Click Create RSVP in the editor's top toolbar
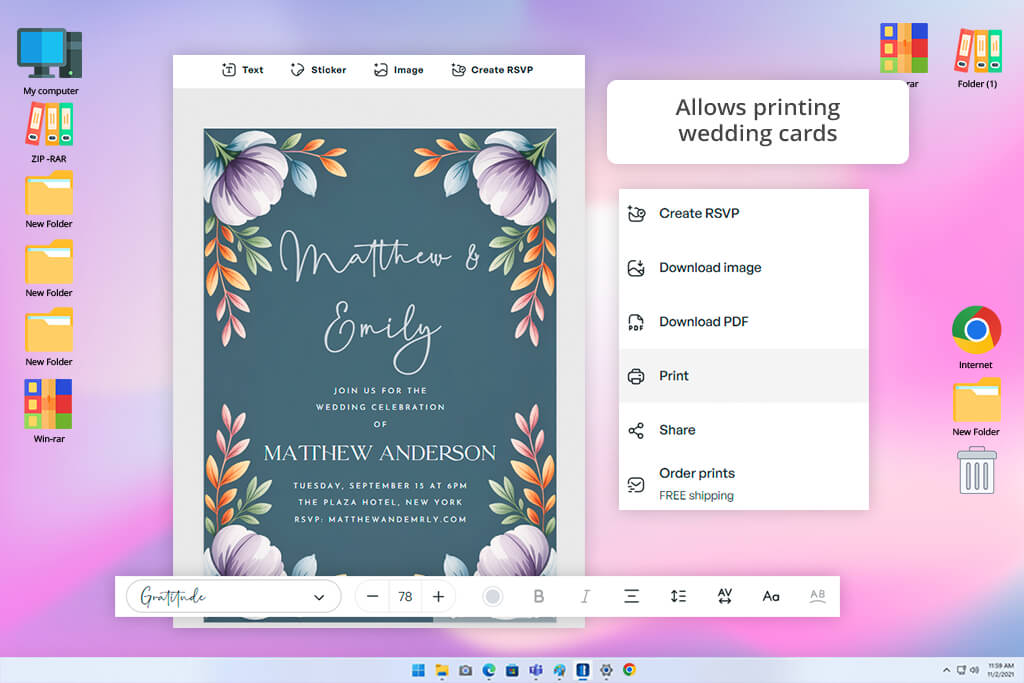 coord(492,70)
